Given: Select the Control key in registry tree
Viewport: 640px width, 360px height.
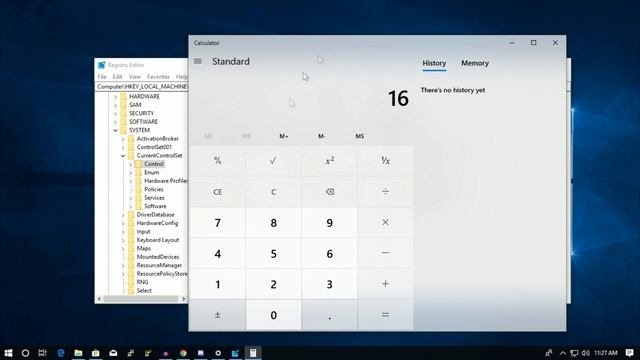Looking at the screenshot, I should pos(154,164).
